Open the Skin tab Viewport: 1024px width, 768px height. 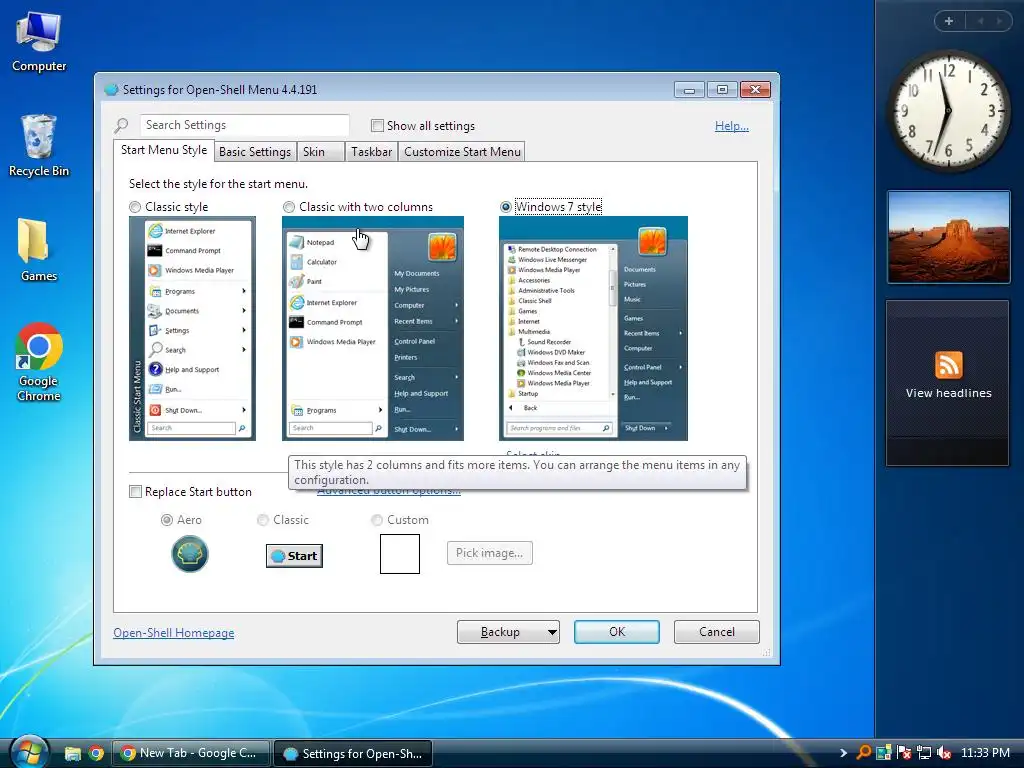tap(321, 152)
